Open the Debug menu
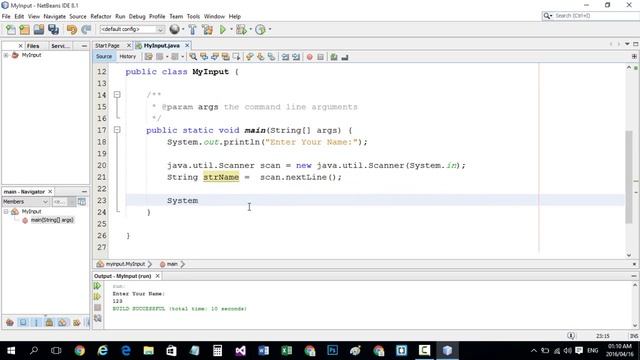Image resolution: width=640 pixels, height=360 pixels. point(137,16)
